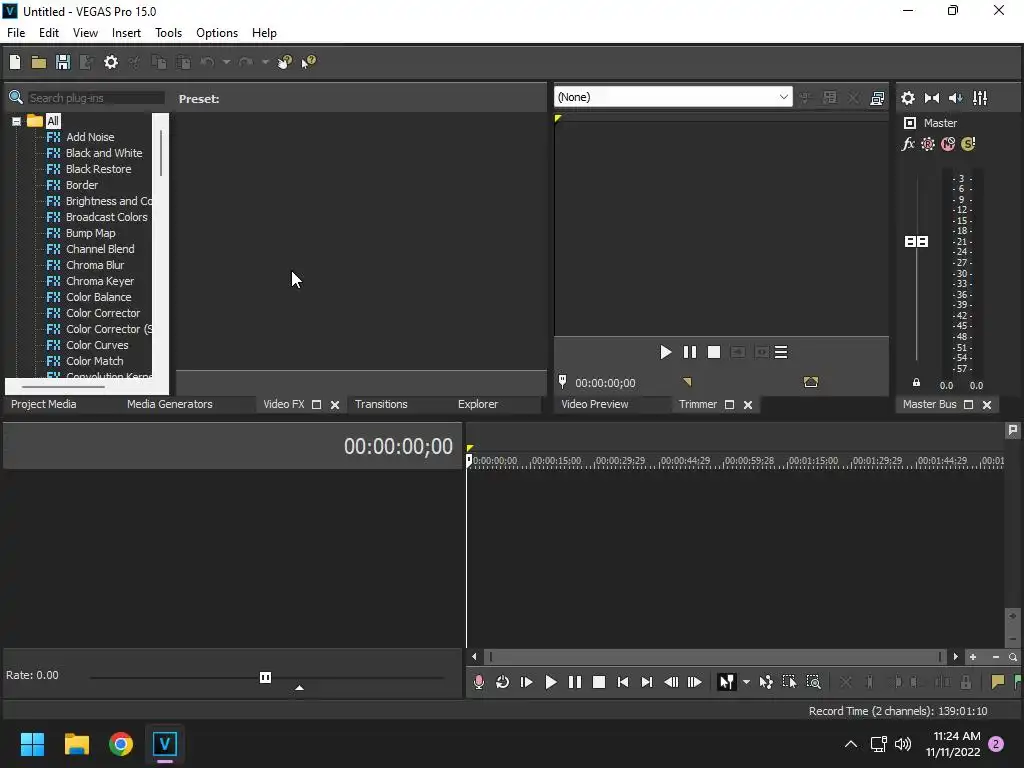Insert a marker with the flag icon
Viewport: 1024px width, 768px height.
coord(997,682)
